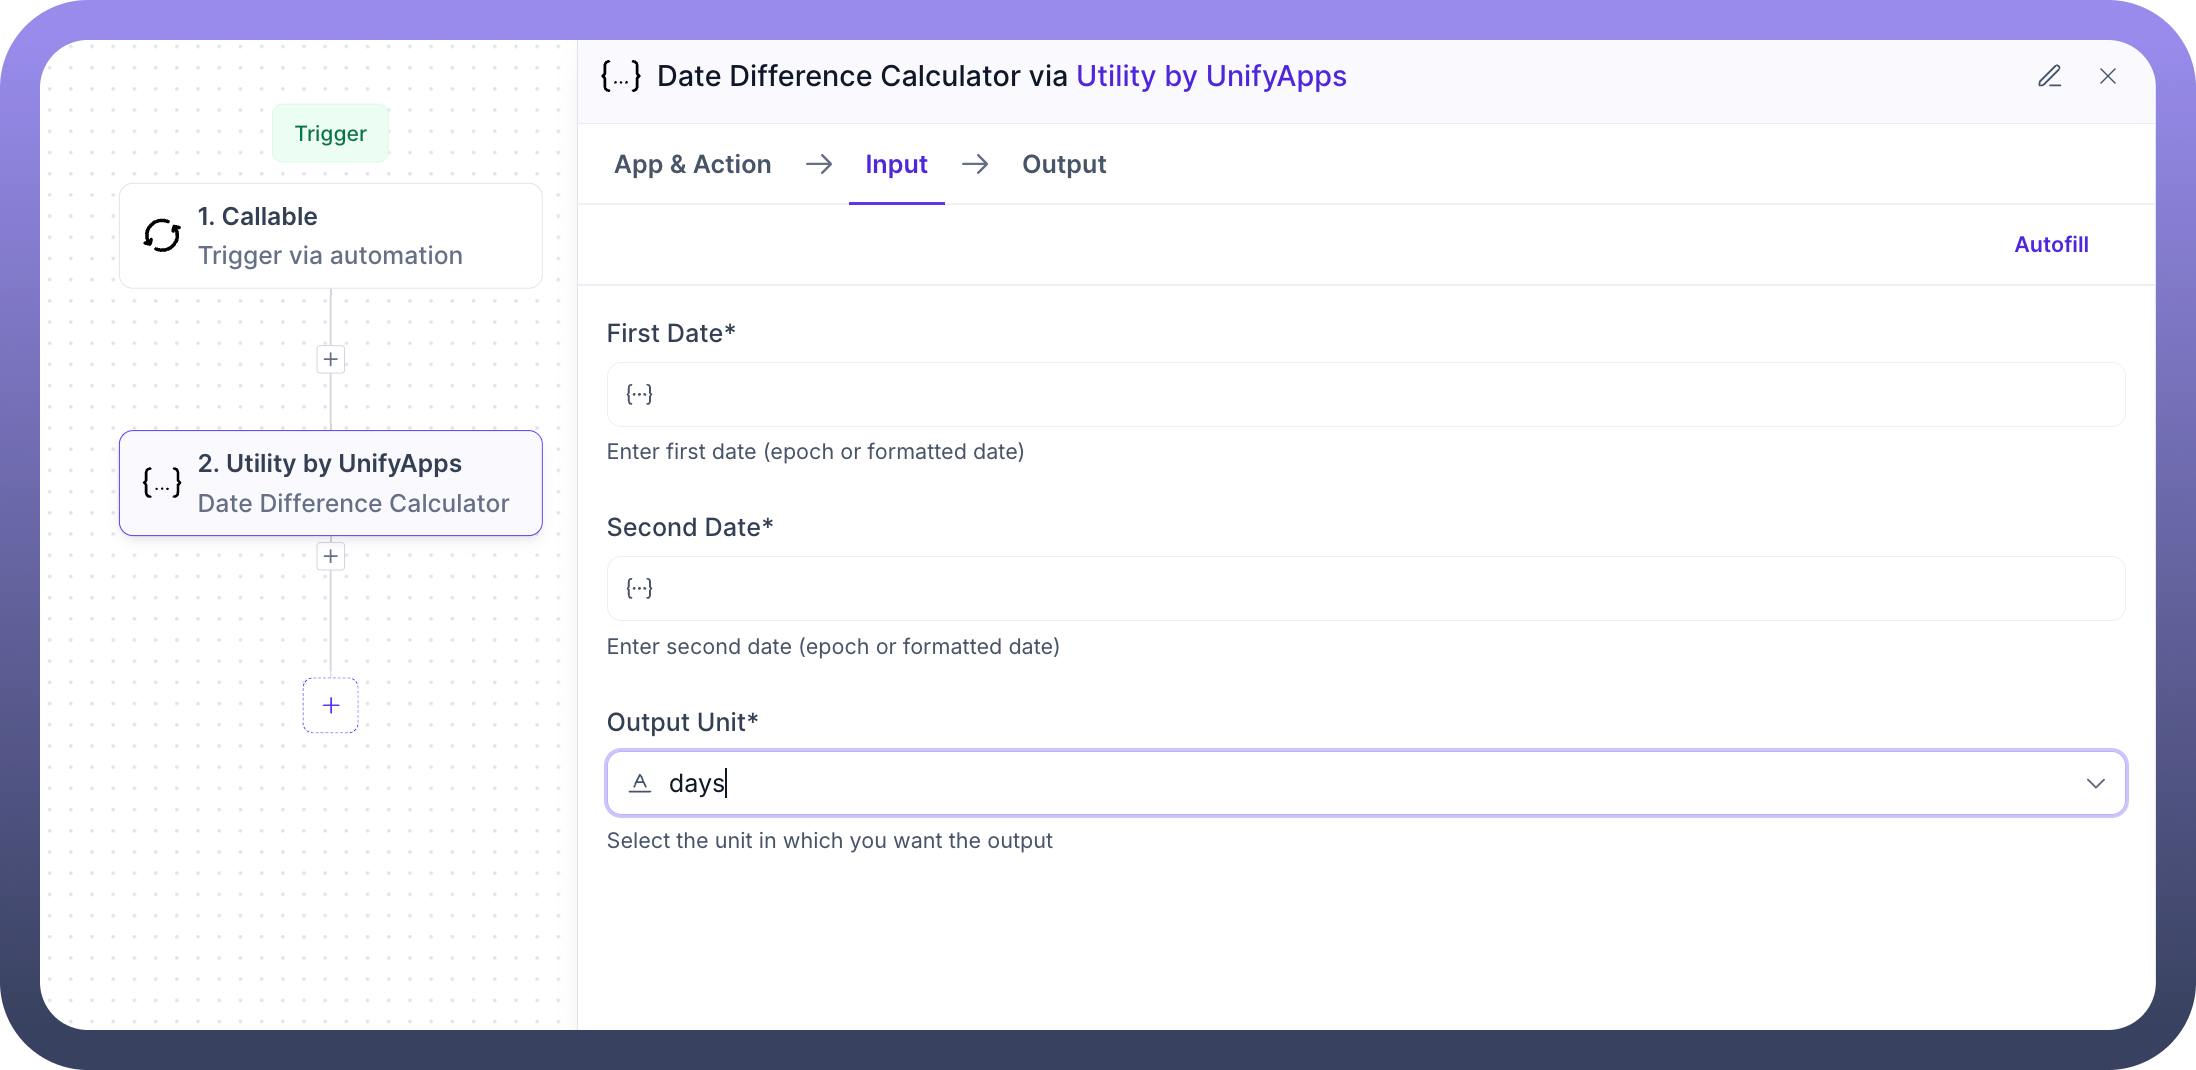Switch to the App & Action tab
2196x1070 pixels.
click(x=692, y=164)
